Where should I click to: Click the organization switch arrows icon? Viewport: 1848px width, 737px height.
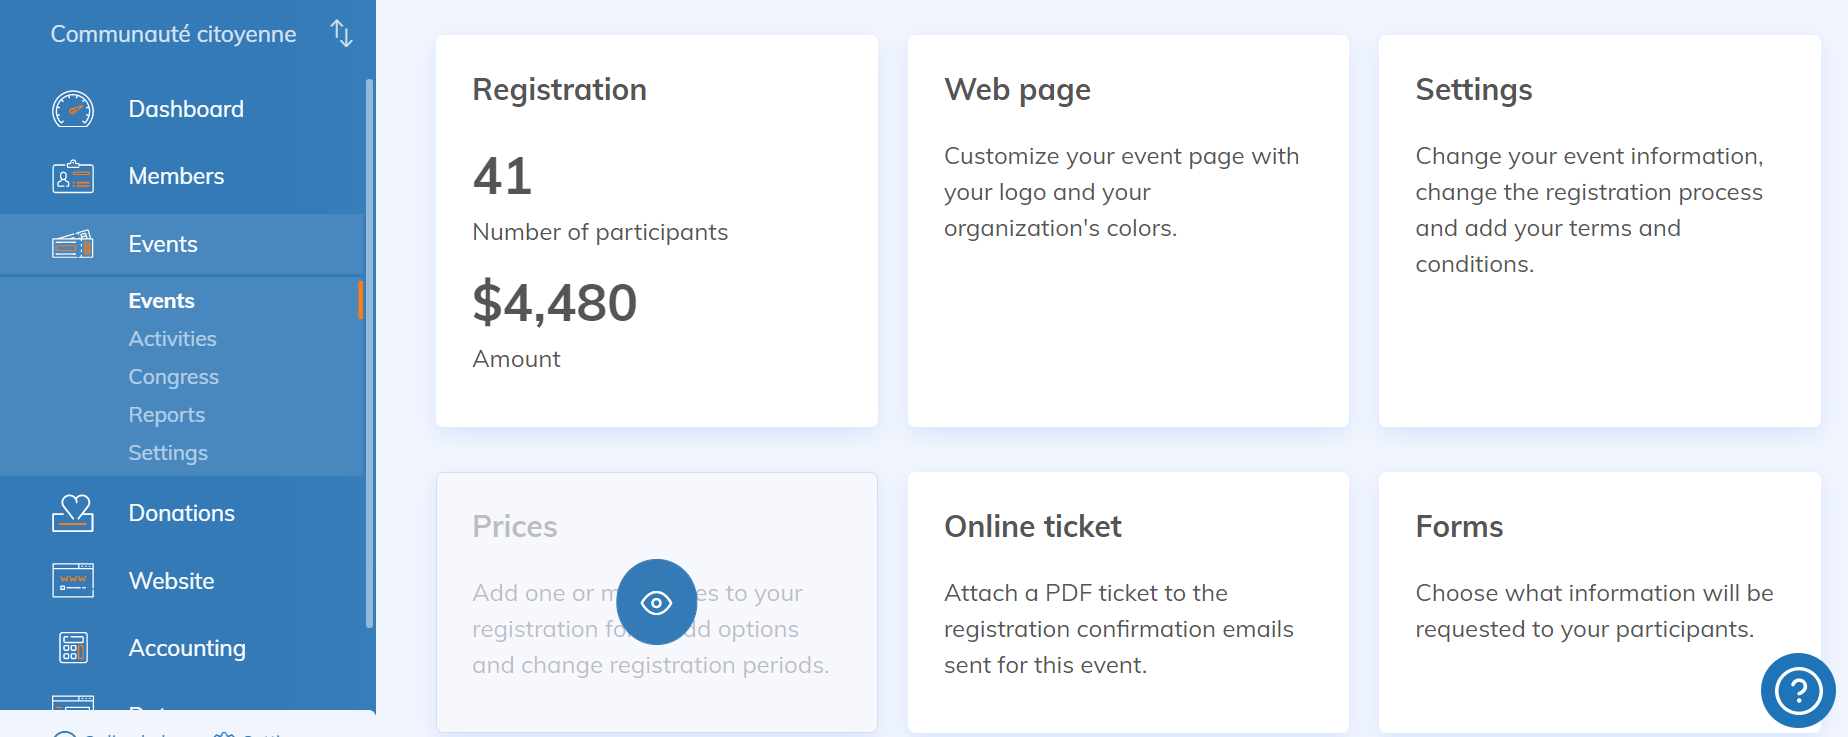click(x=342, y=34)
